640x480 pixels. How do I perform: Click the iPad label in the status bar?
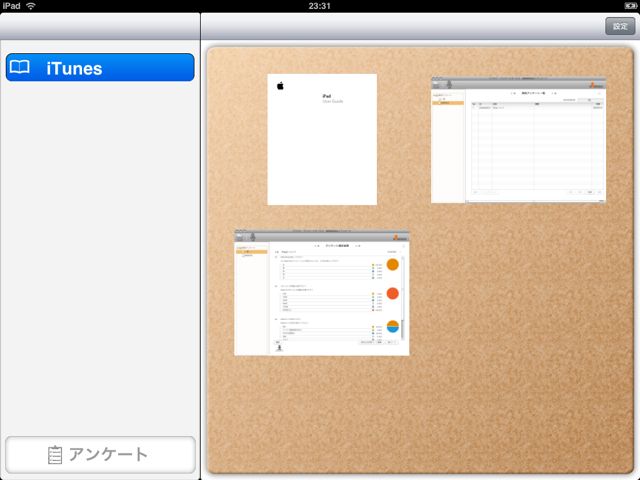(11, 6)
